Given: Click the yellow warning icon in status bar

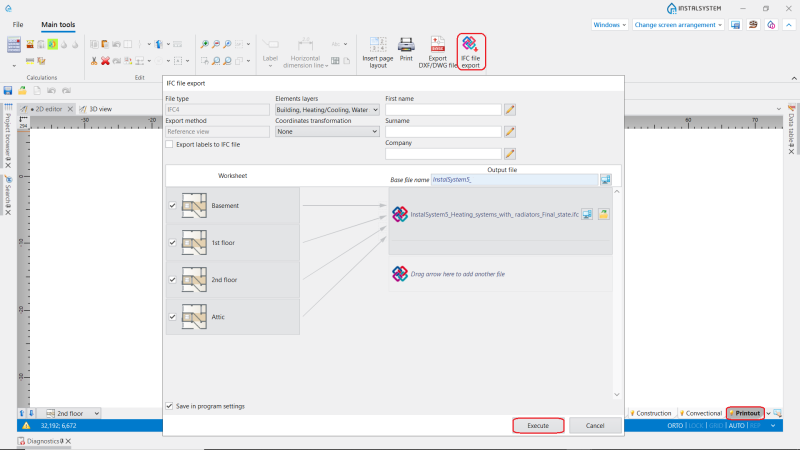Looking at the screenshot, I should tap(26, 426).
